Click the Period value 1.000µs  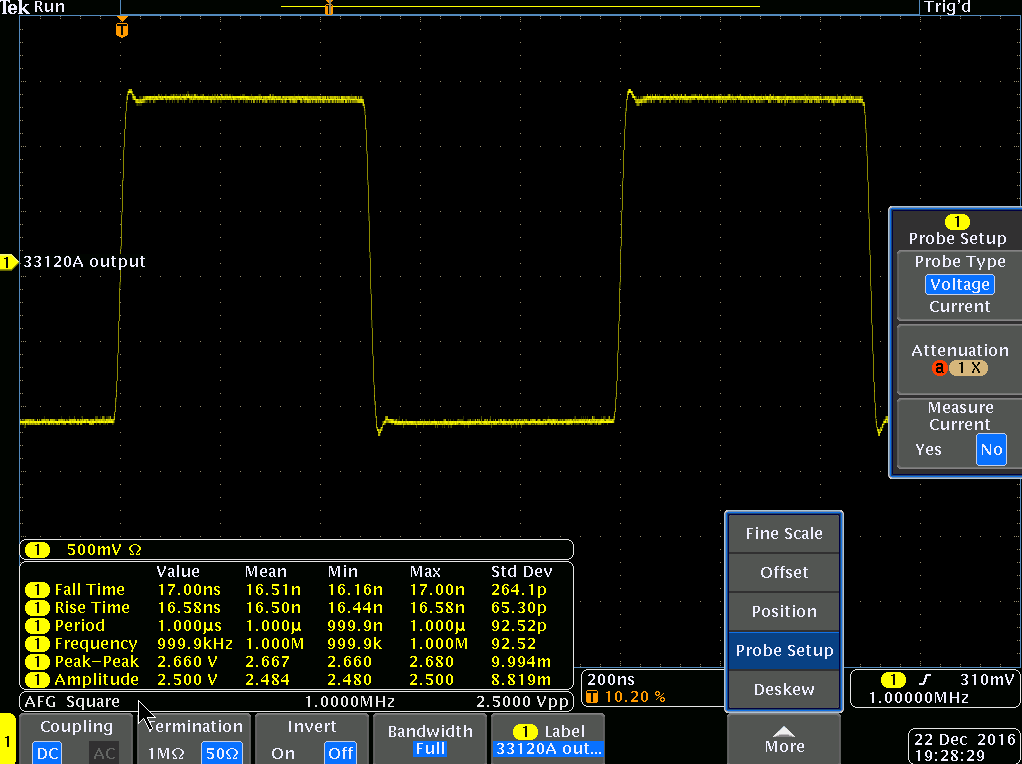coord(189,626)
